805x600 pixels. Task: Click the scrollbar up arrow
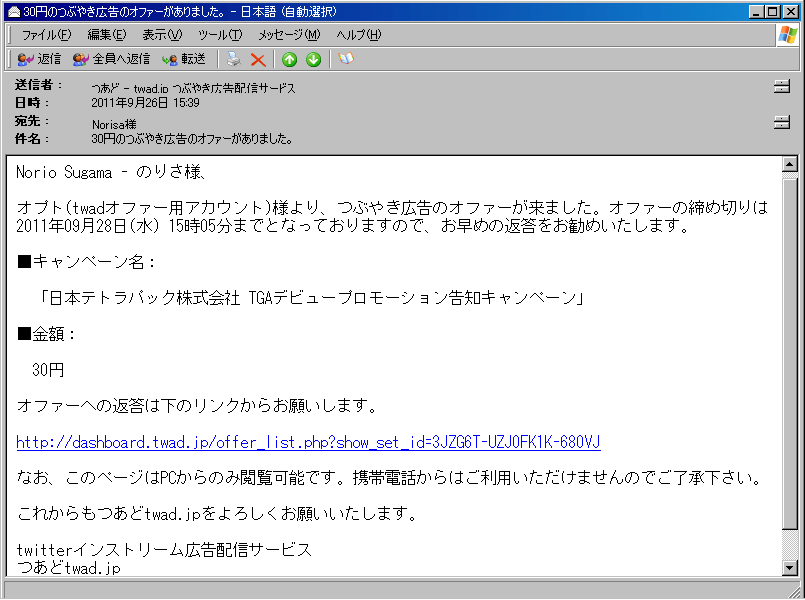(789, 164)
